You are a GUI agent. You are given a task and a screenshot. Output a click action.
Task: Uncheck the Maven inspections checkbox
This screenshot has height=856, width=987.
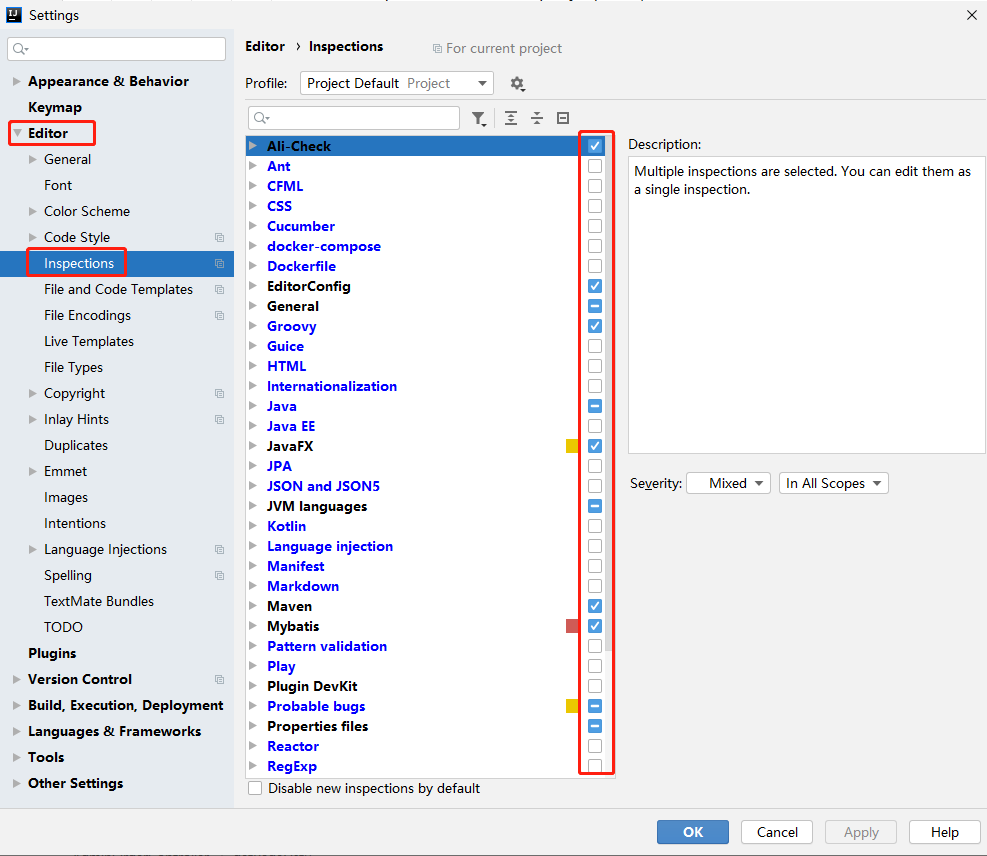coord(595,606)
